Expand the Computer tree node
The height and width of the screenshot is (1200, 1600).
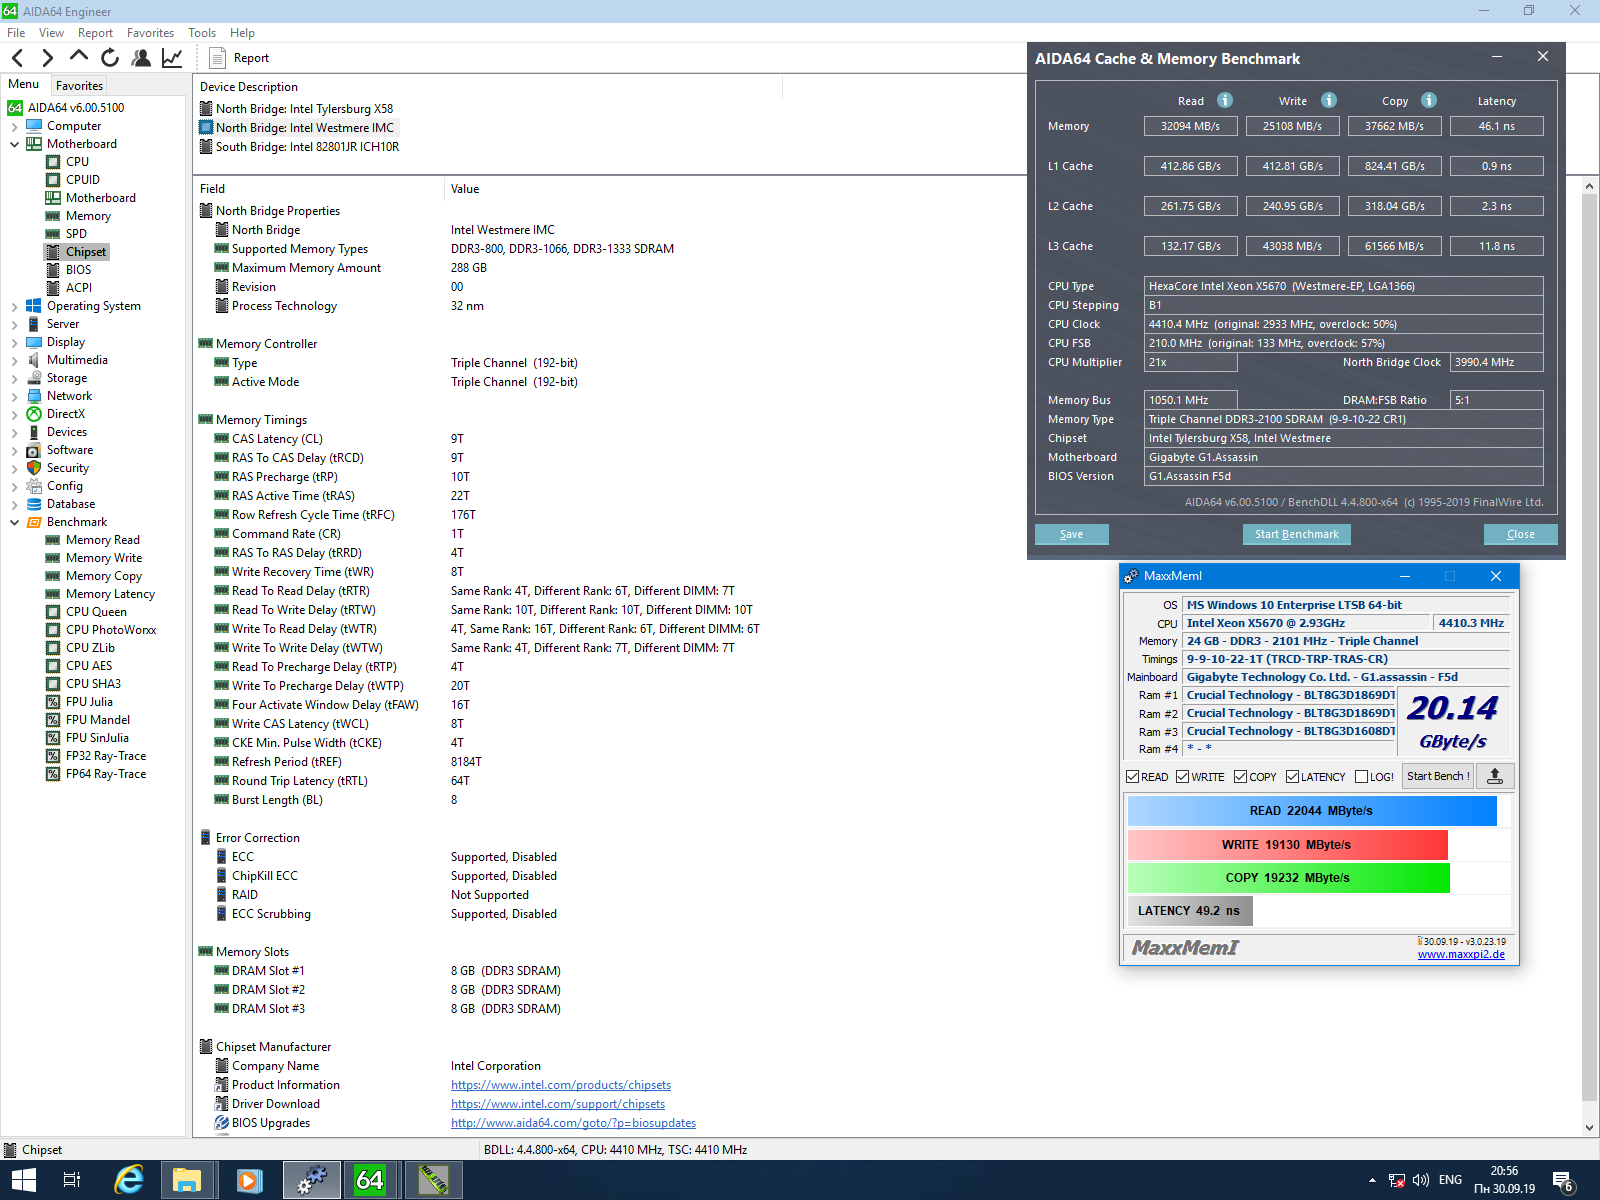click(x=14, y=126)
